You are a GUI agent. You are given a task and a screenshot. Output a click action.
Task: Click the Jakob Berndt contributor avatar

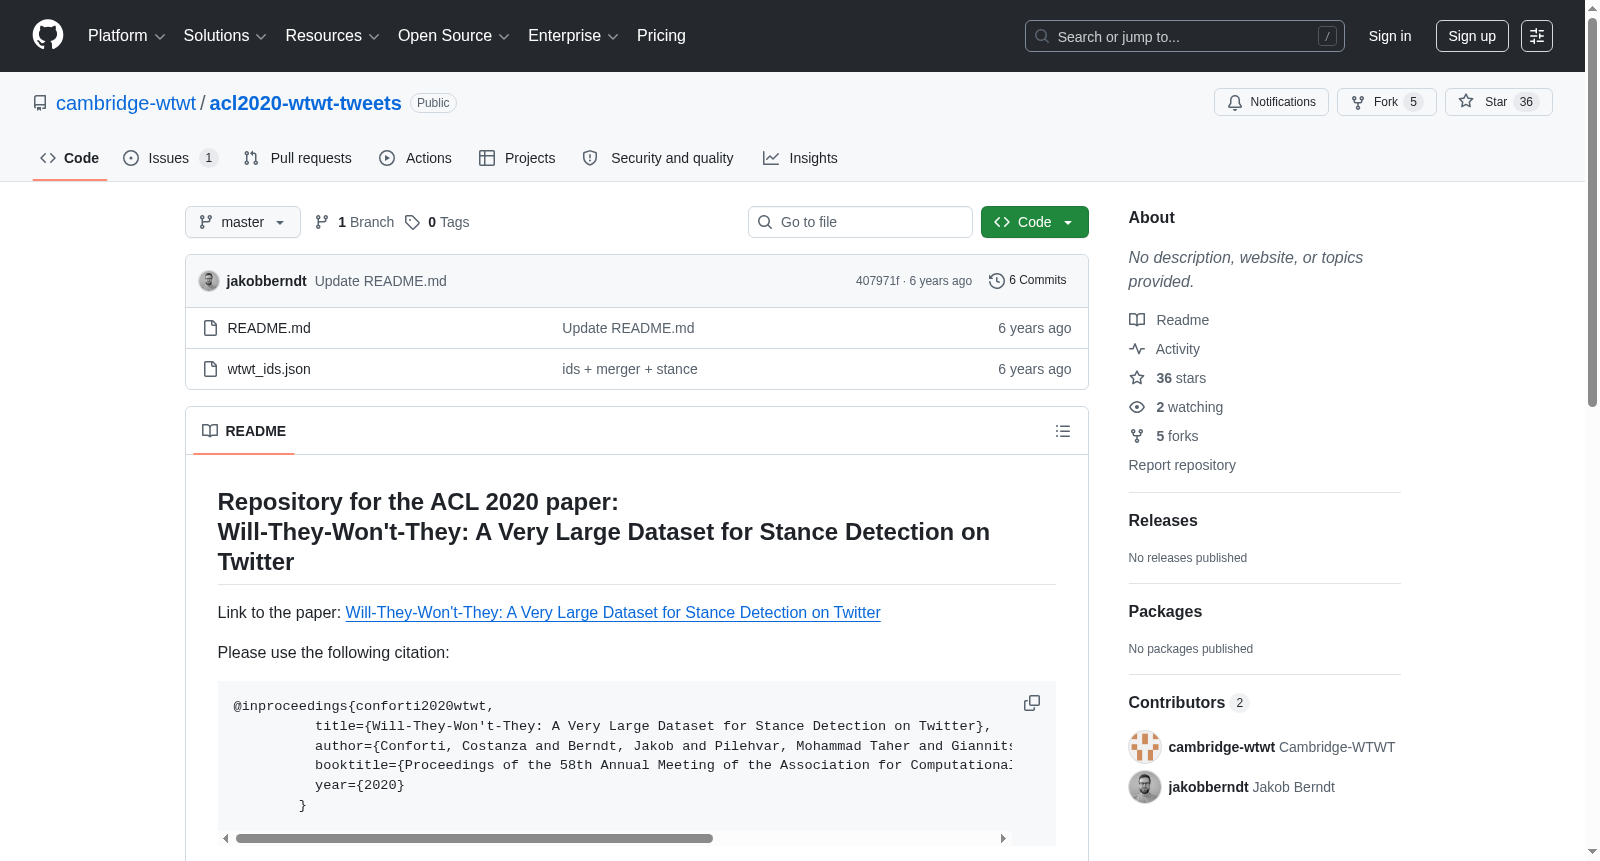1145,787
